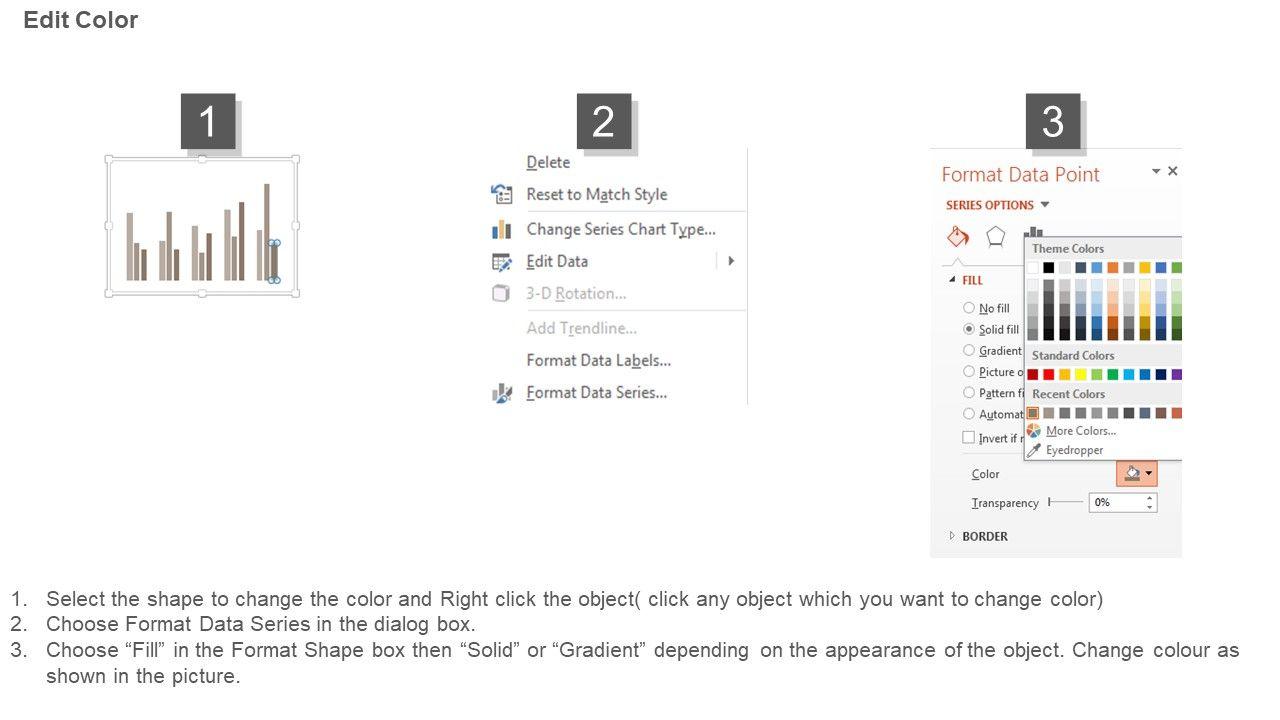Viewport: 1280px width, 720px height.
Task: Select Format Data Labels menu entry
Action: tap(598, 360)
